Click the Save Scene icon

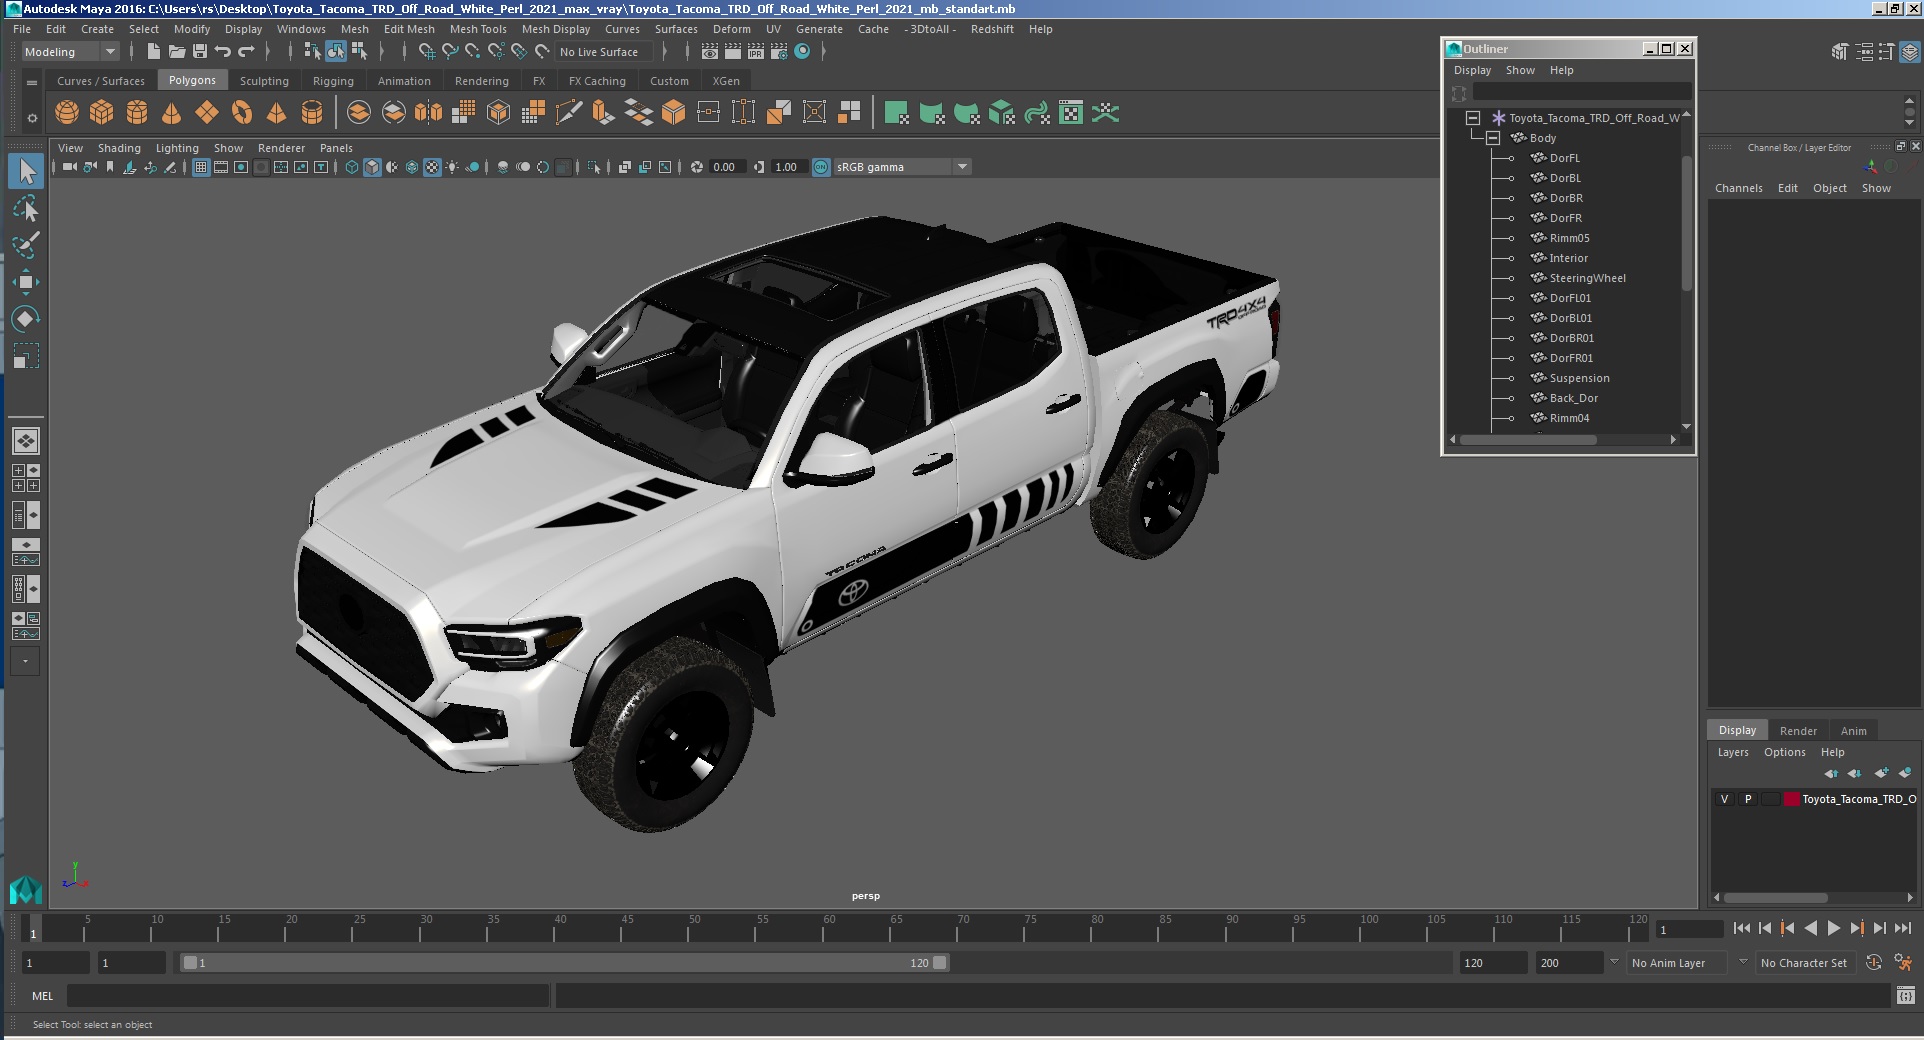click(x=200, y=51)
